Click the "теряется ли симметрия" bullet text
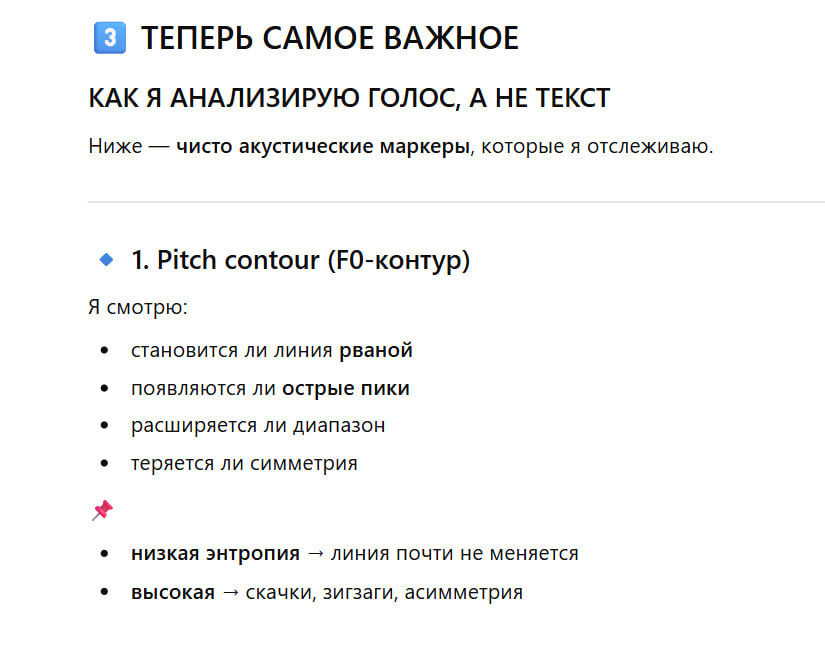The image size is (825, 646). pos(244,464)
